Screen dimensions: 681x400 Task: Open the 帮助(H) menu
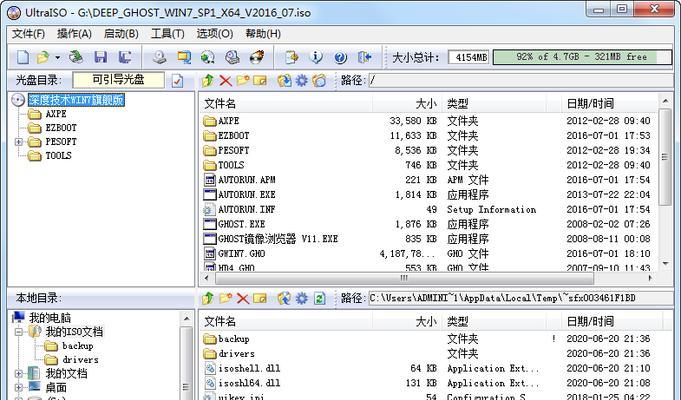pyautogui.click(x=263, y=33)
